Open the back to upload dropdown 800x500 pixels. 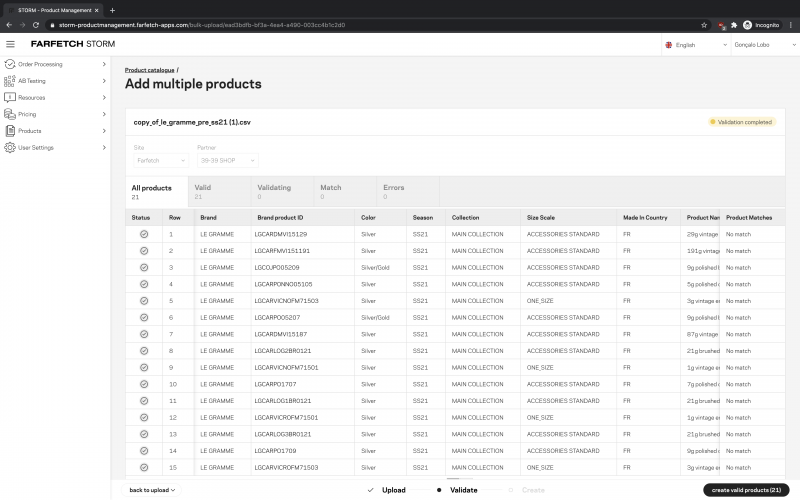point(152,490)
